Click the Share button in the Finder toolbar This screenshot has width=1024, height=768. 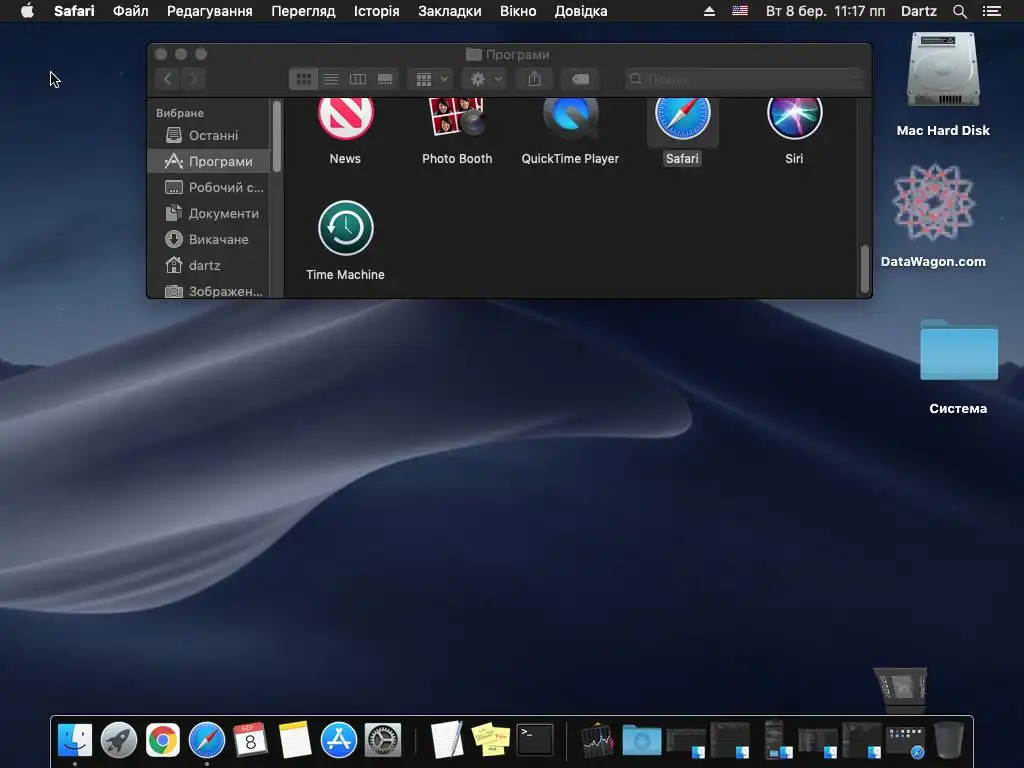tap(534, 79)
